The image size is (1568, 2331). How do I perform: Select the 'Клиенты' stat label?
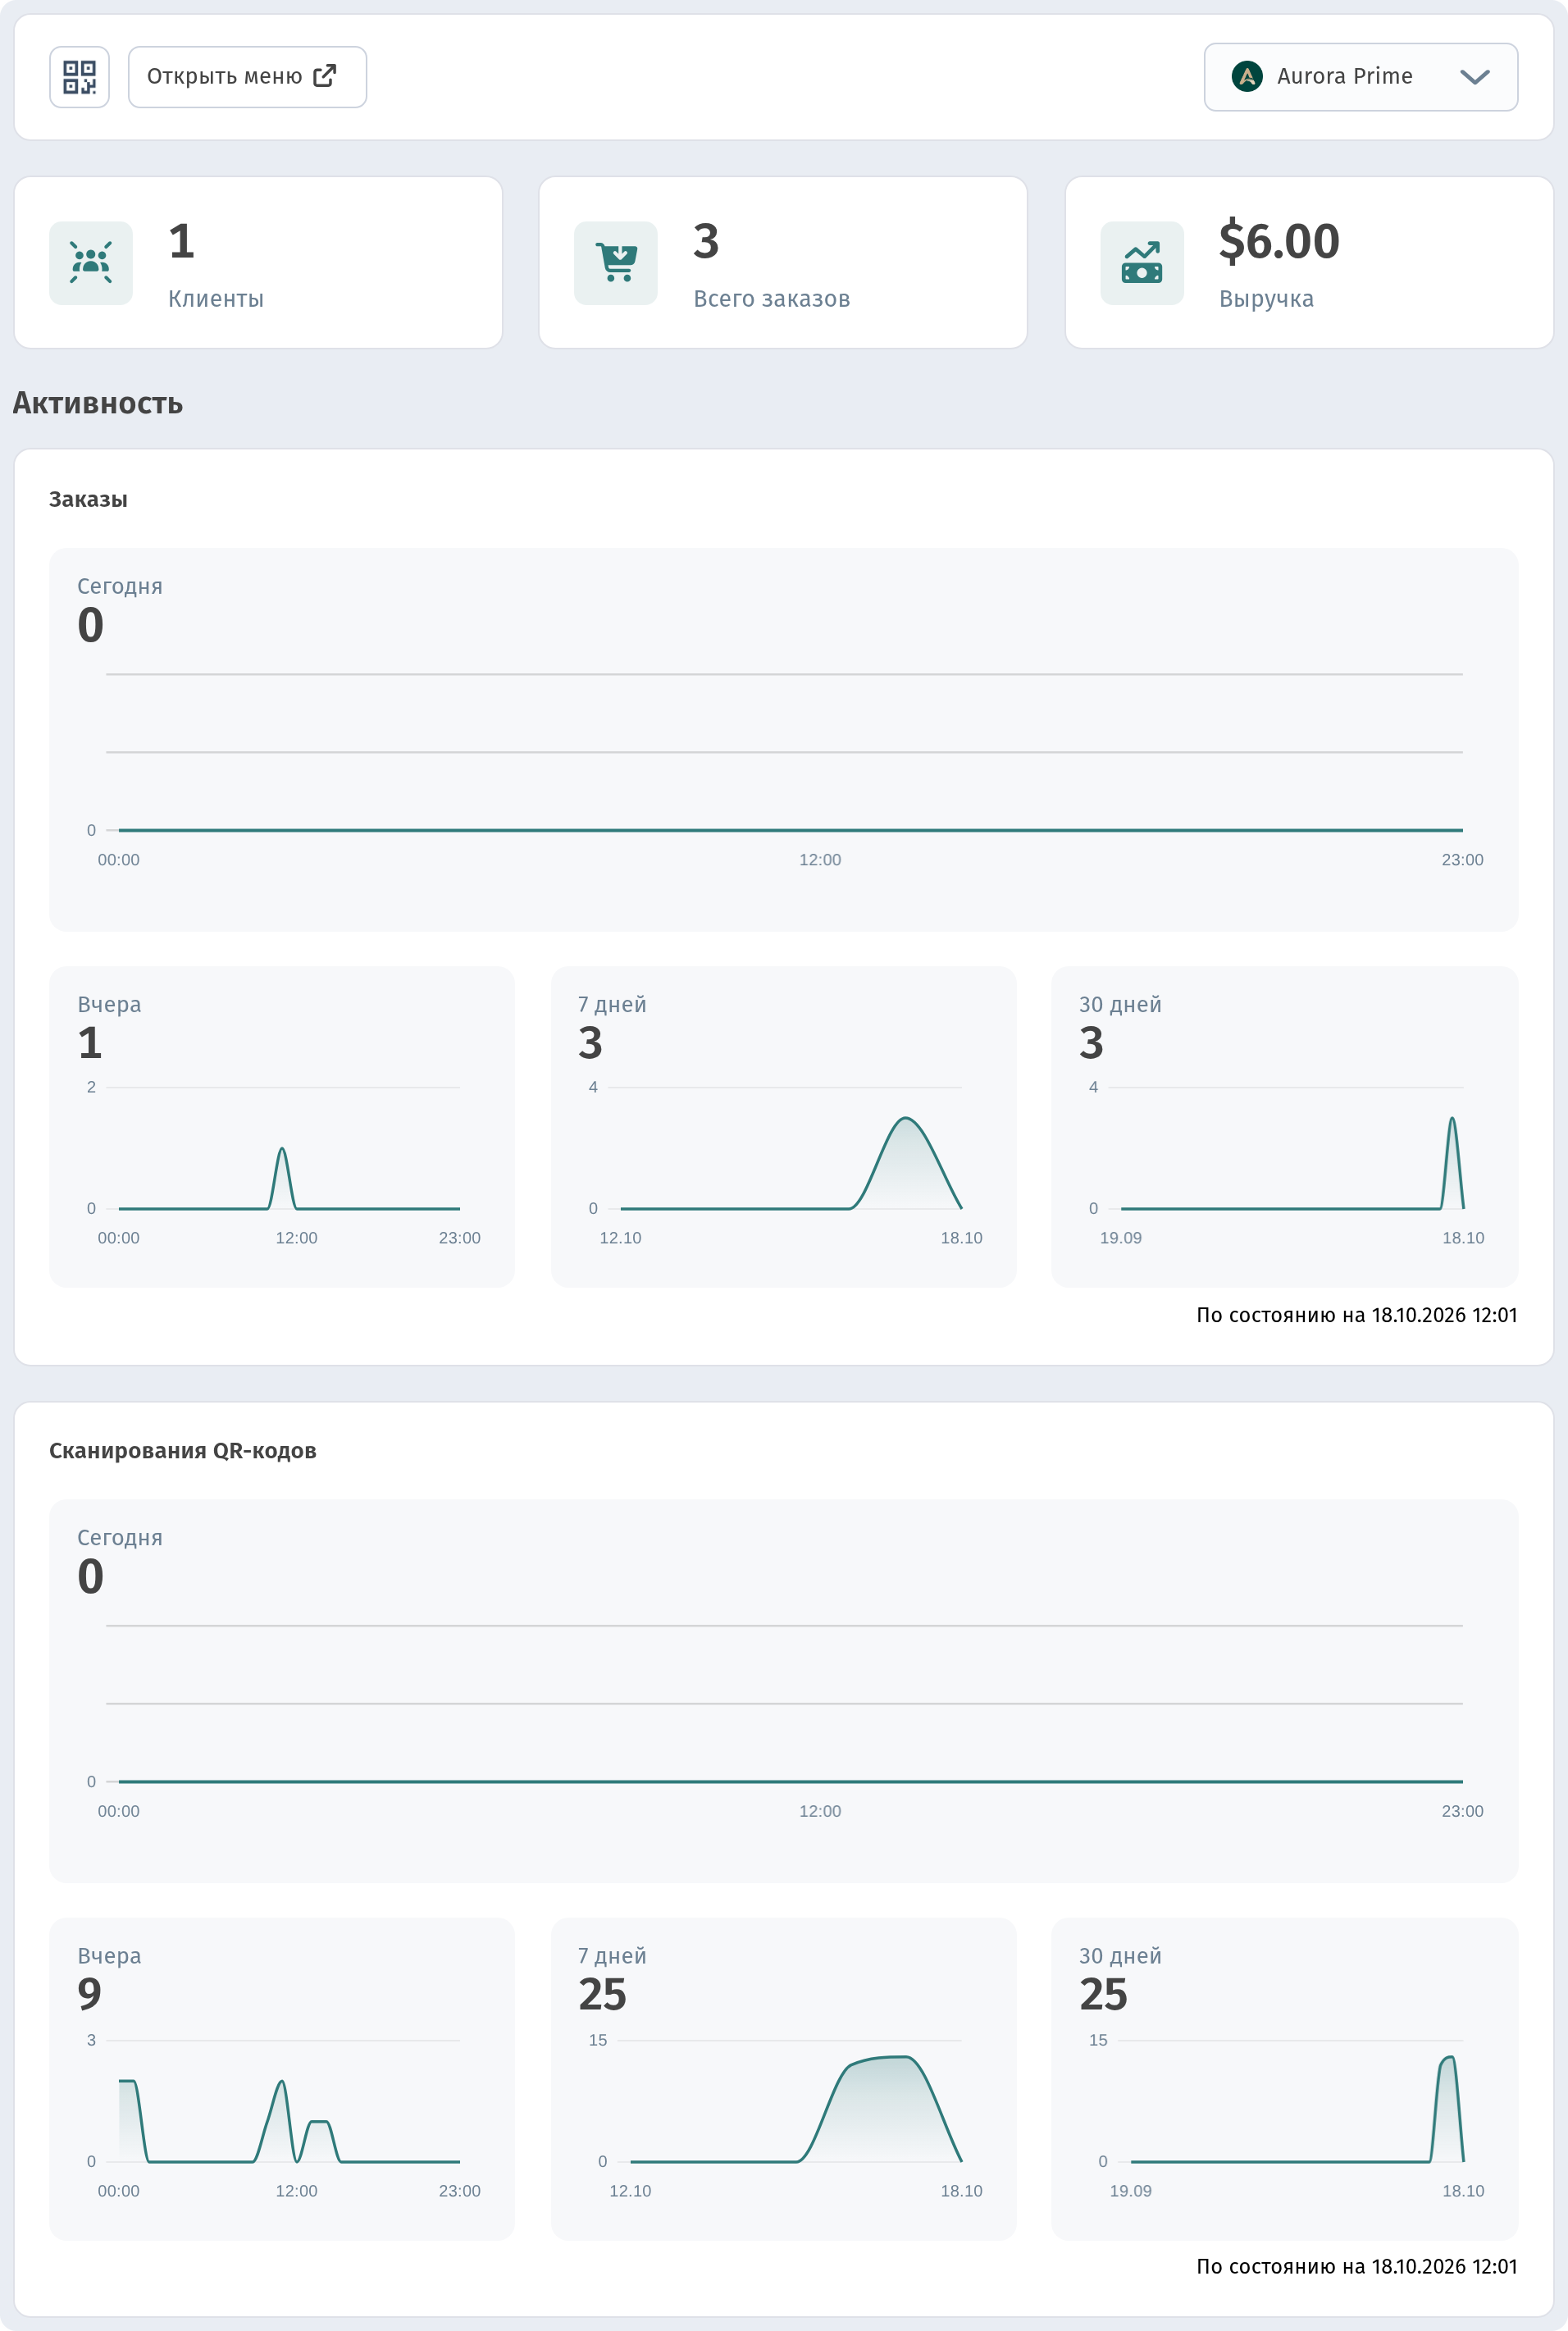point(216,299)
